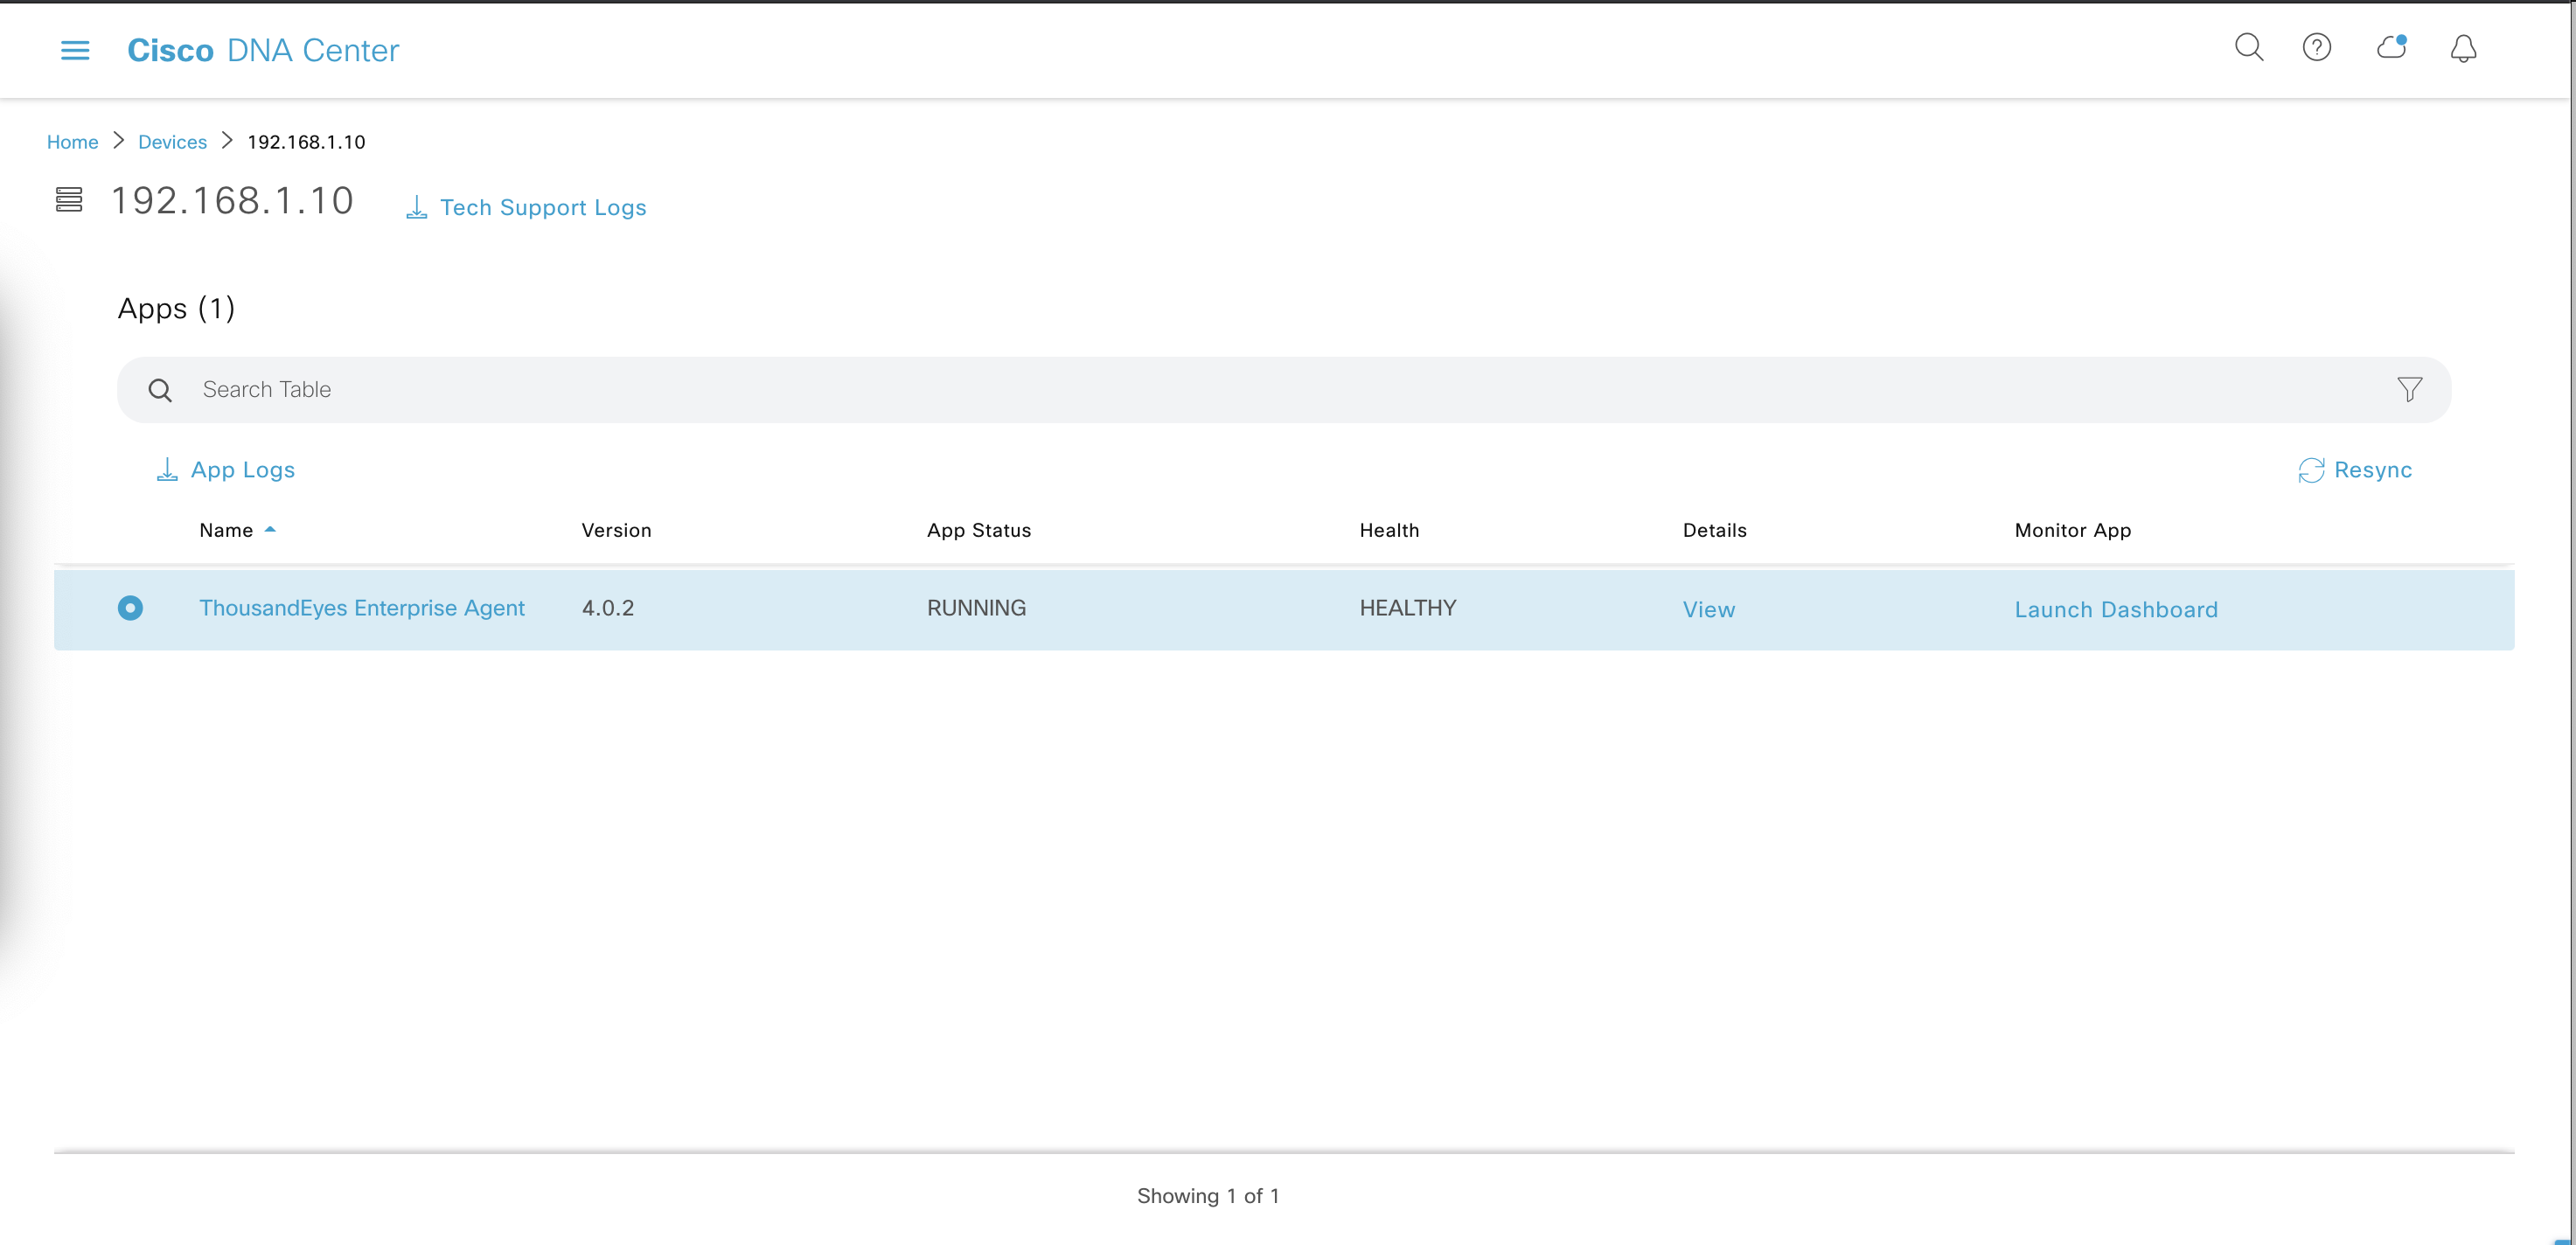Screen dimensions: 2576x1245
Task: Open the hamburger navigation menu
Action: [75, 50]
